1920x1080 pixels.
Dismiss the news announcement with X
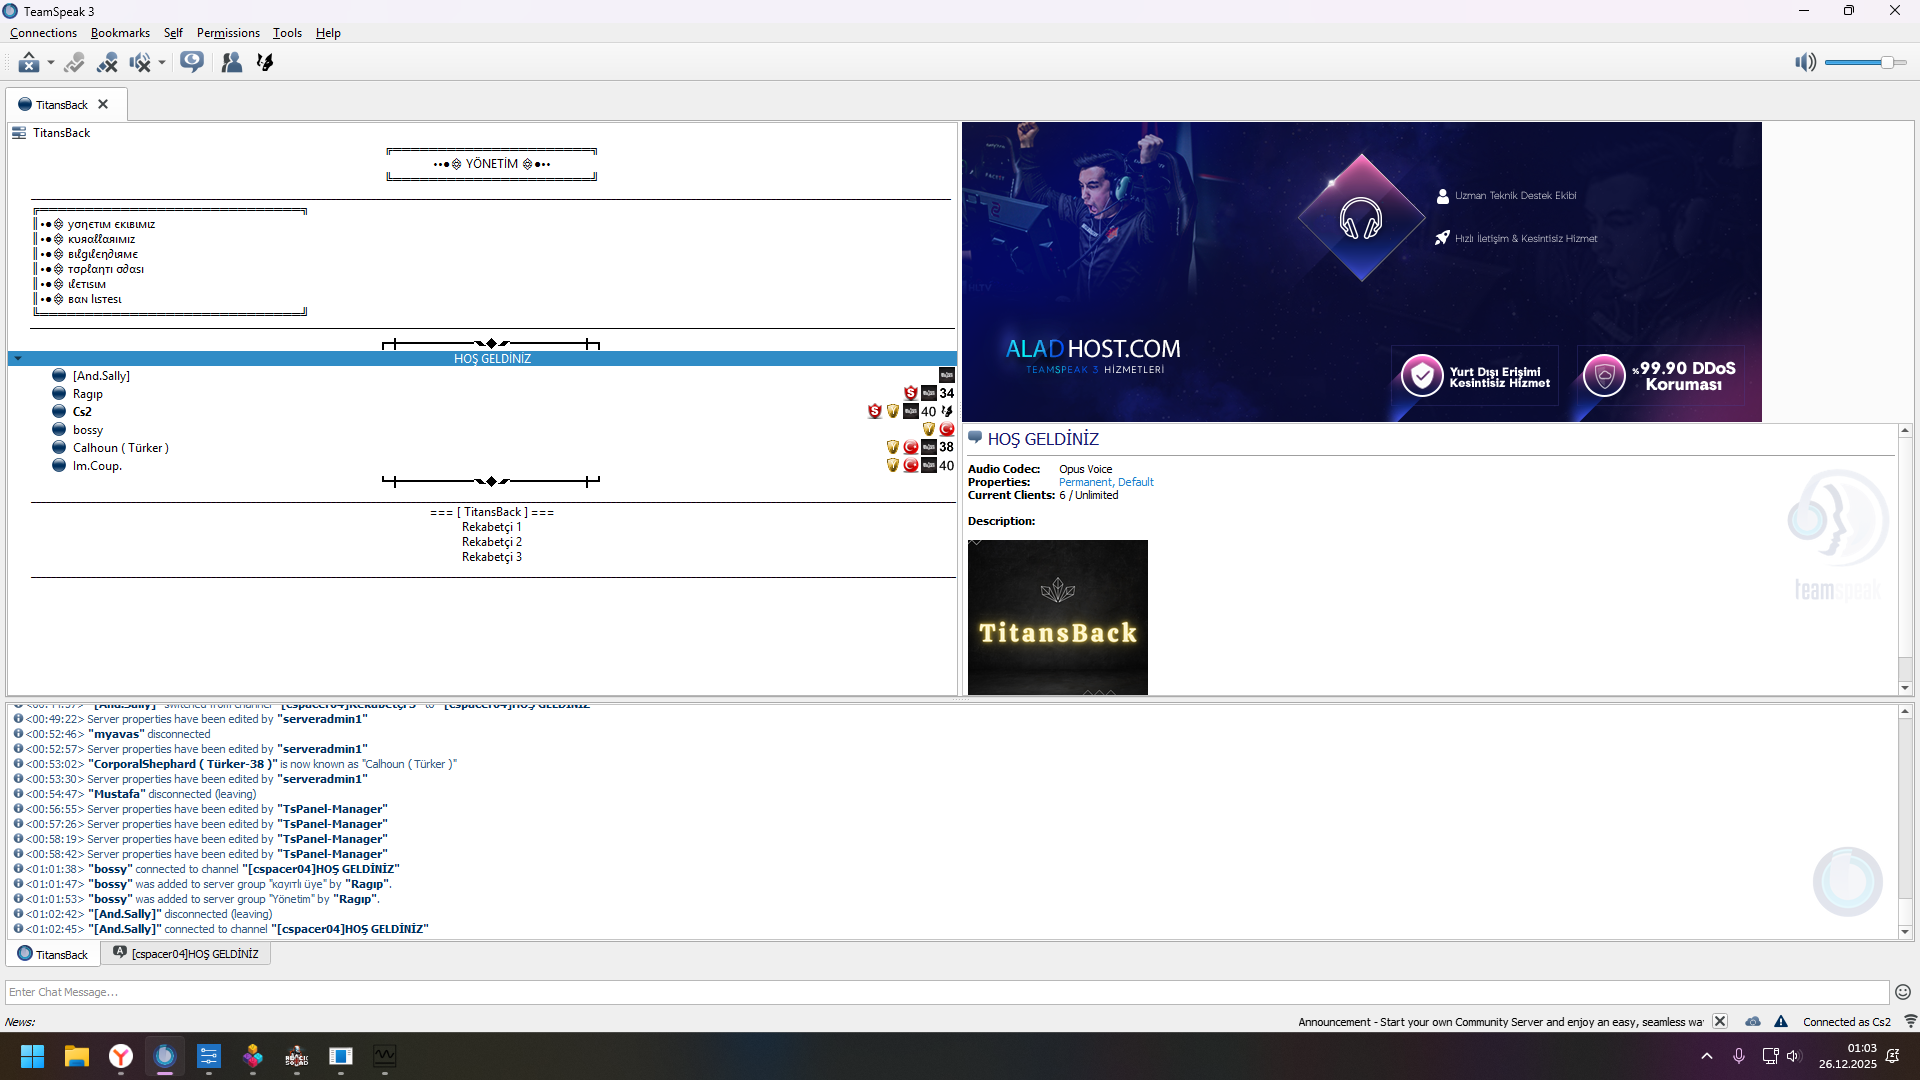(1720, 1022)
